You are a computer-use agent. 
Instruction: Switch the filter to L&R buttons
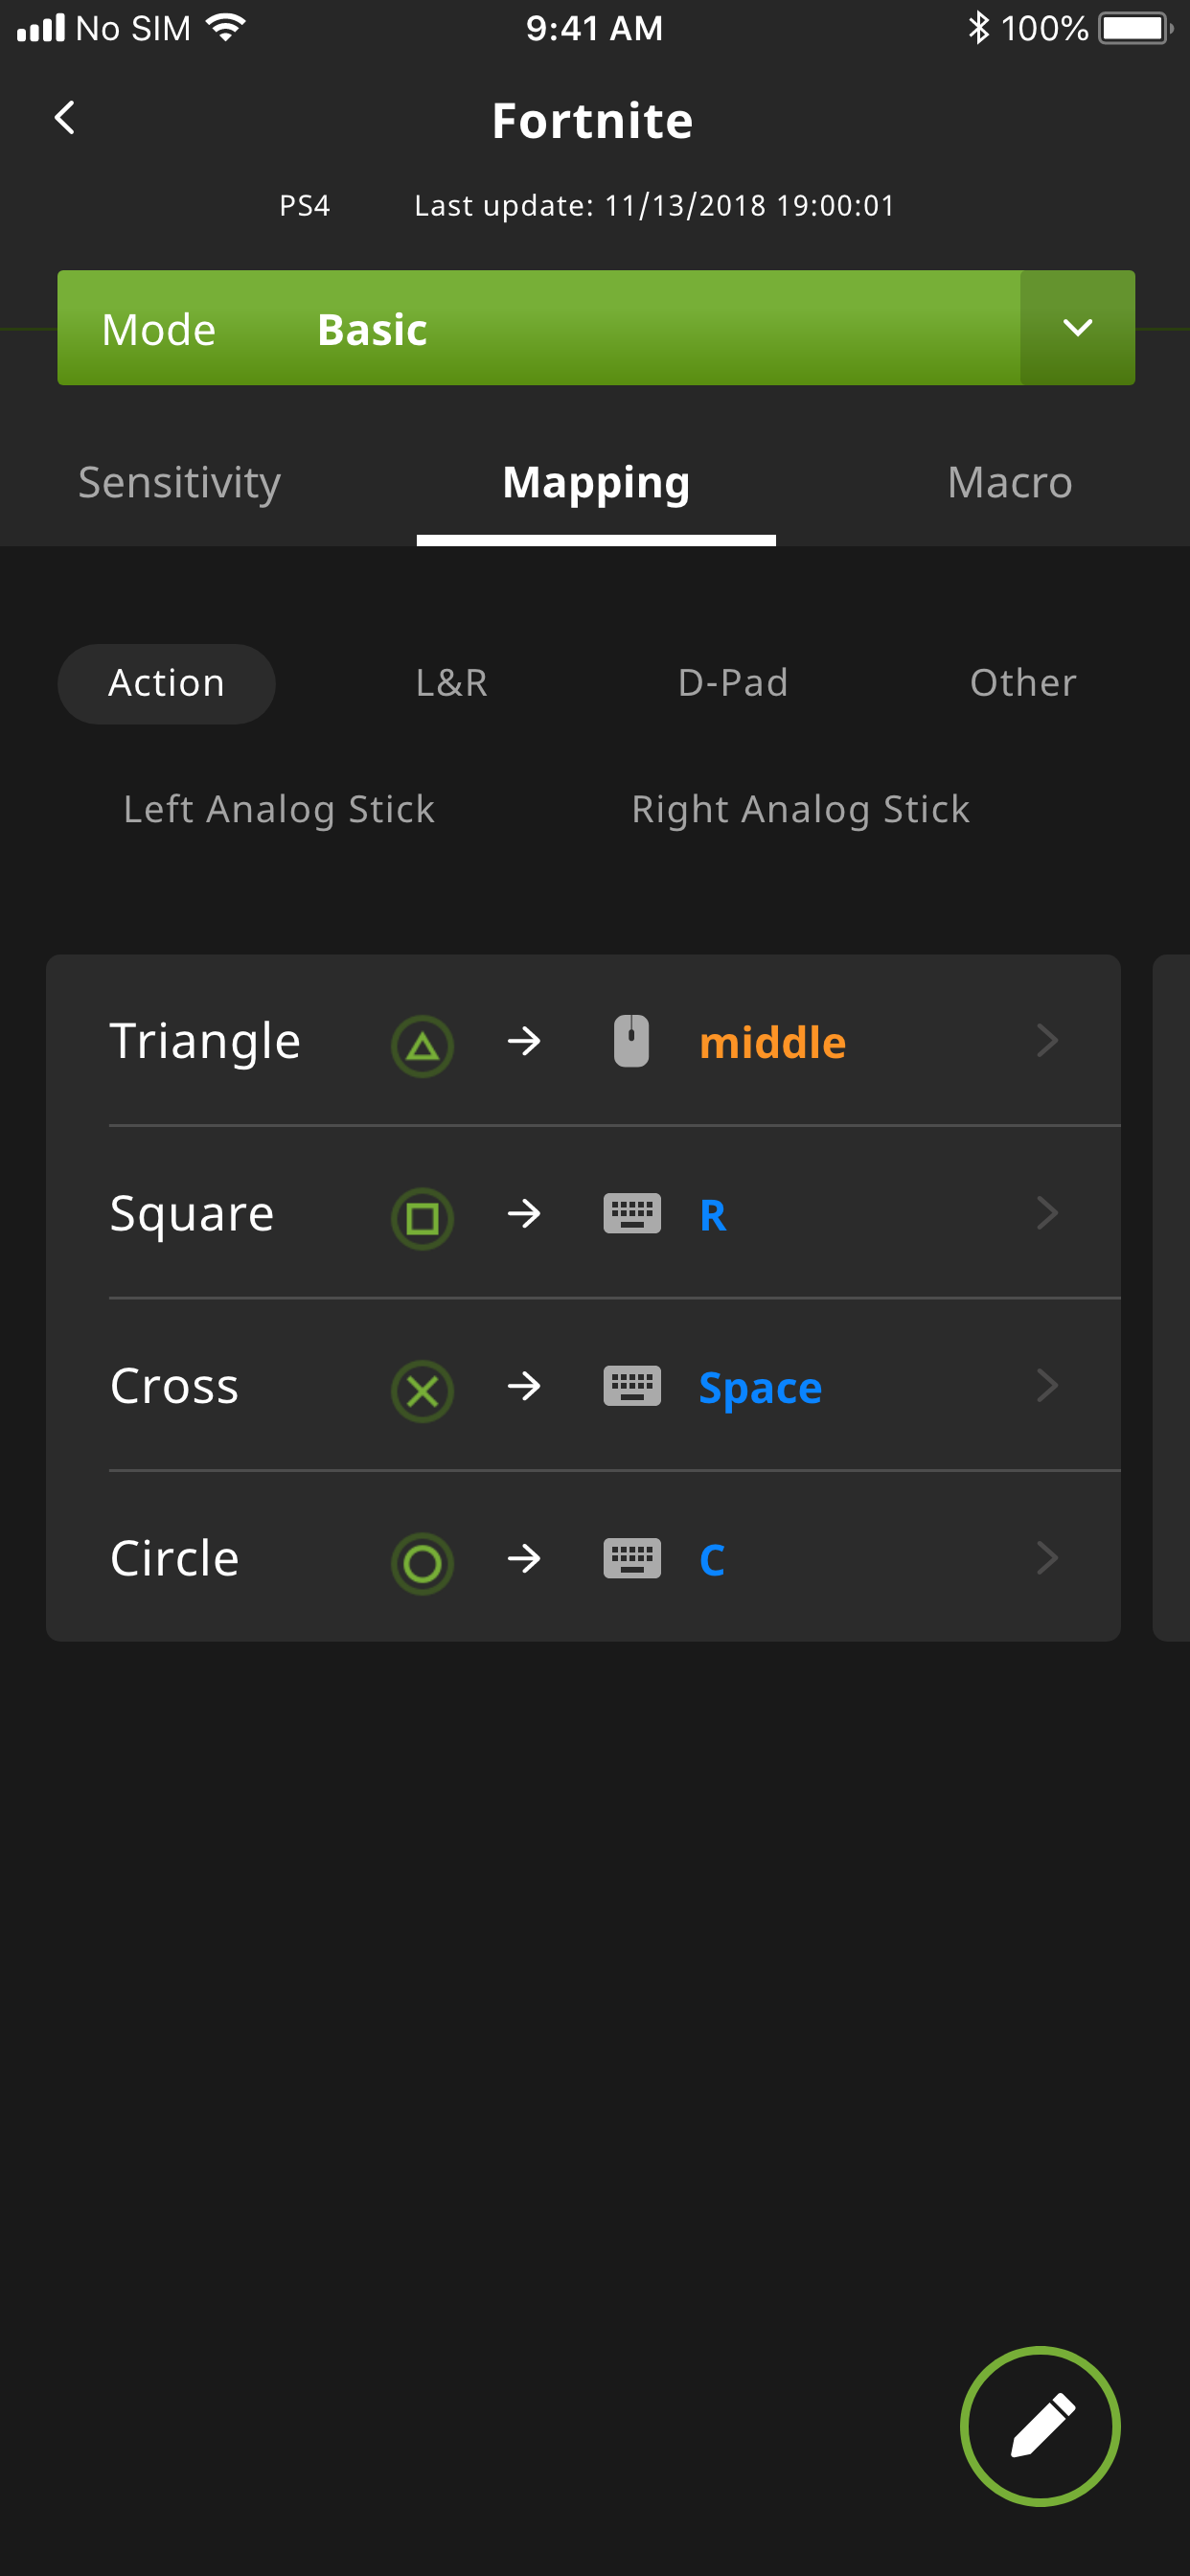450,683
